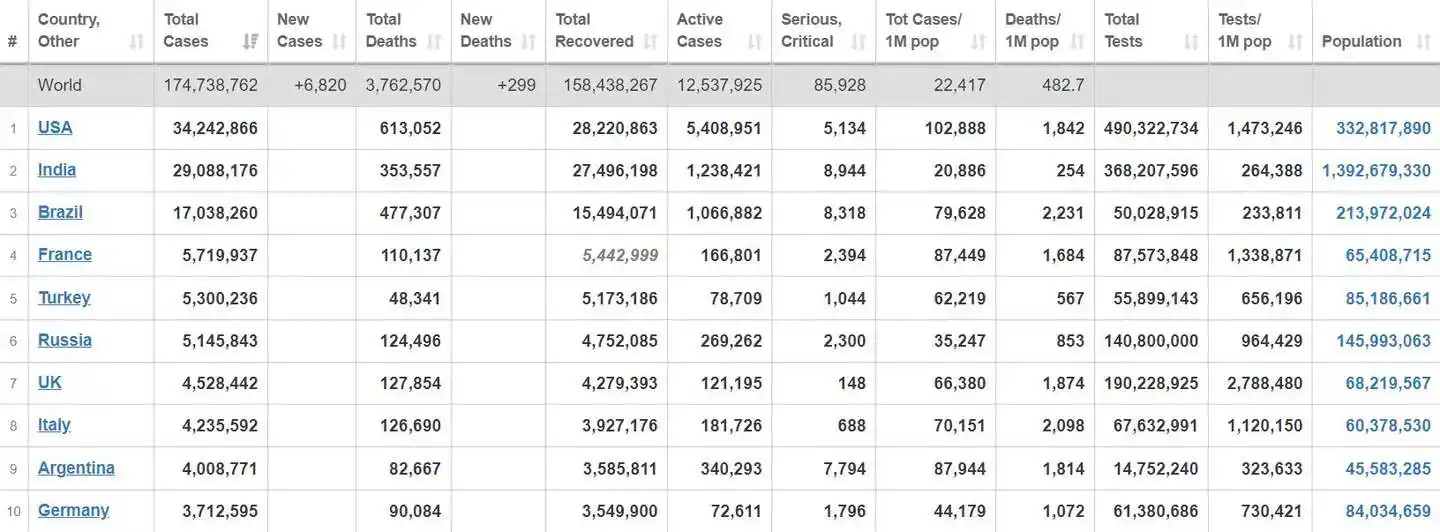Viewport: 1440px width, 532px height.
Task: Click the World totals row label
Action: click(x=60, y=85)
